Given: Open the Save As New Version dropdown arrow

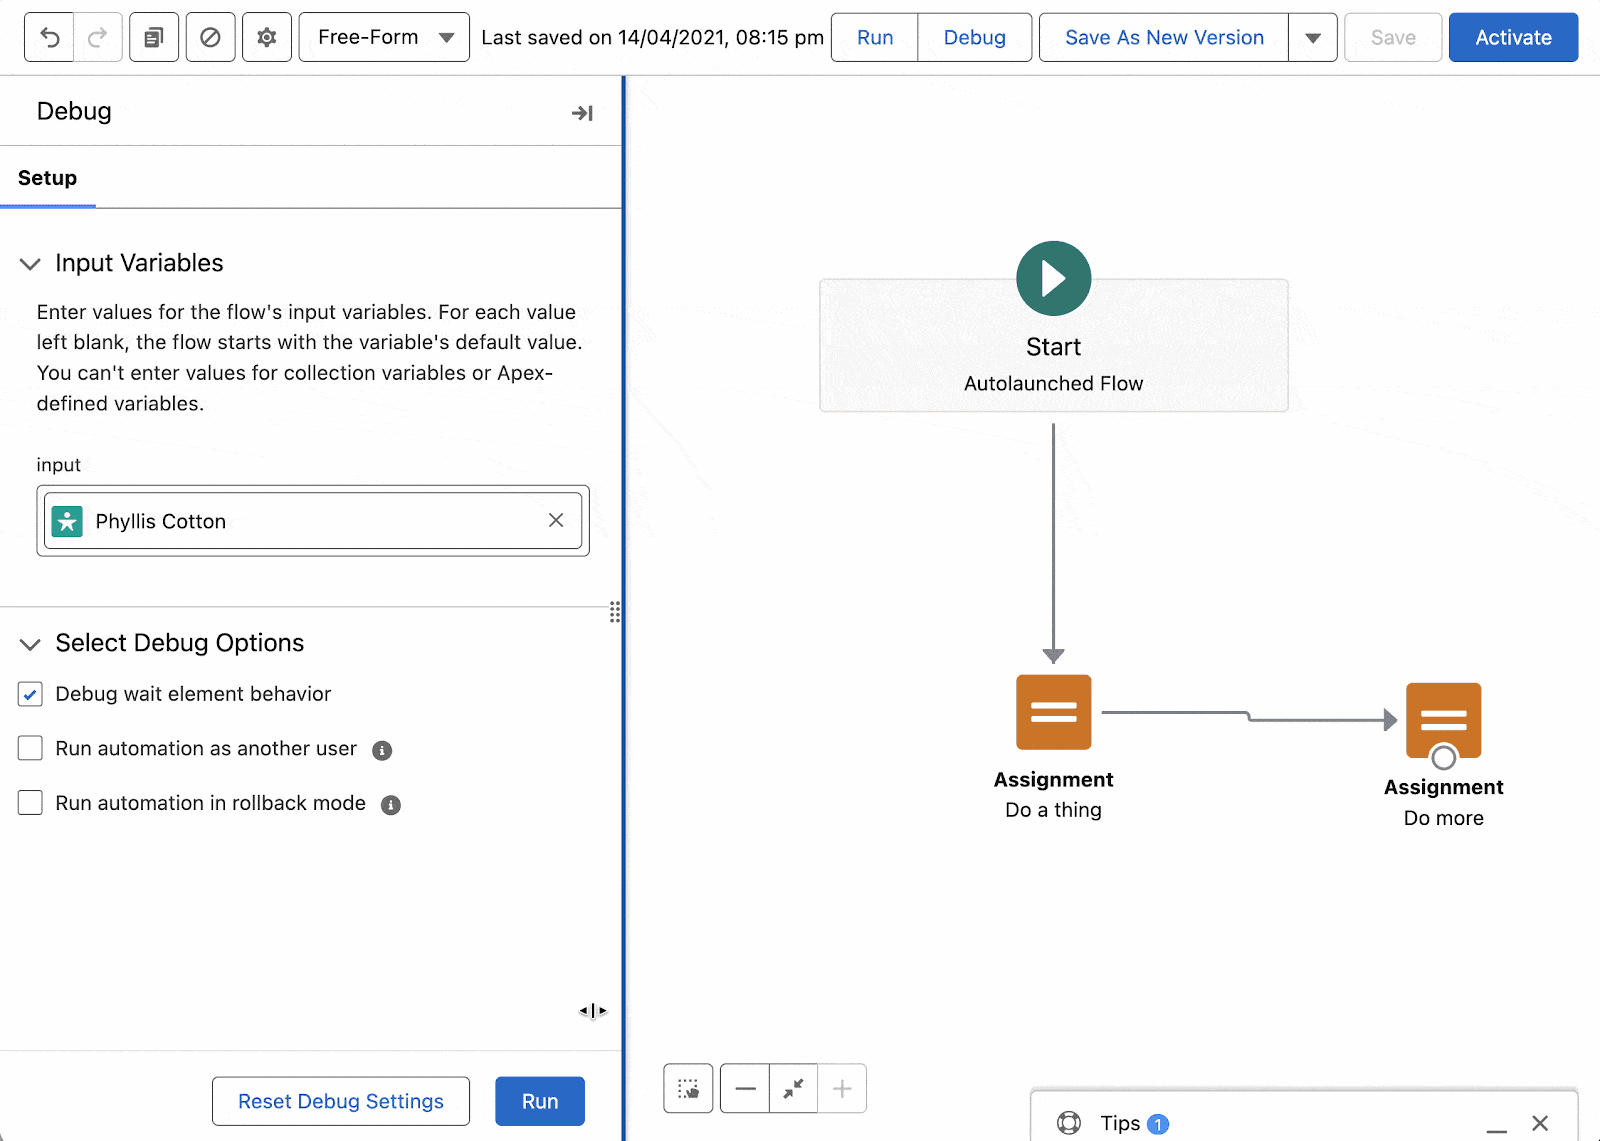Looking at the screenshot, I should (1312, 37).
